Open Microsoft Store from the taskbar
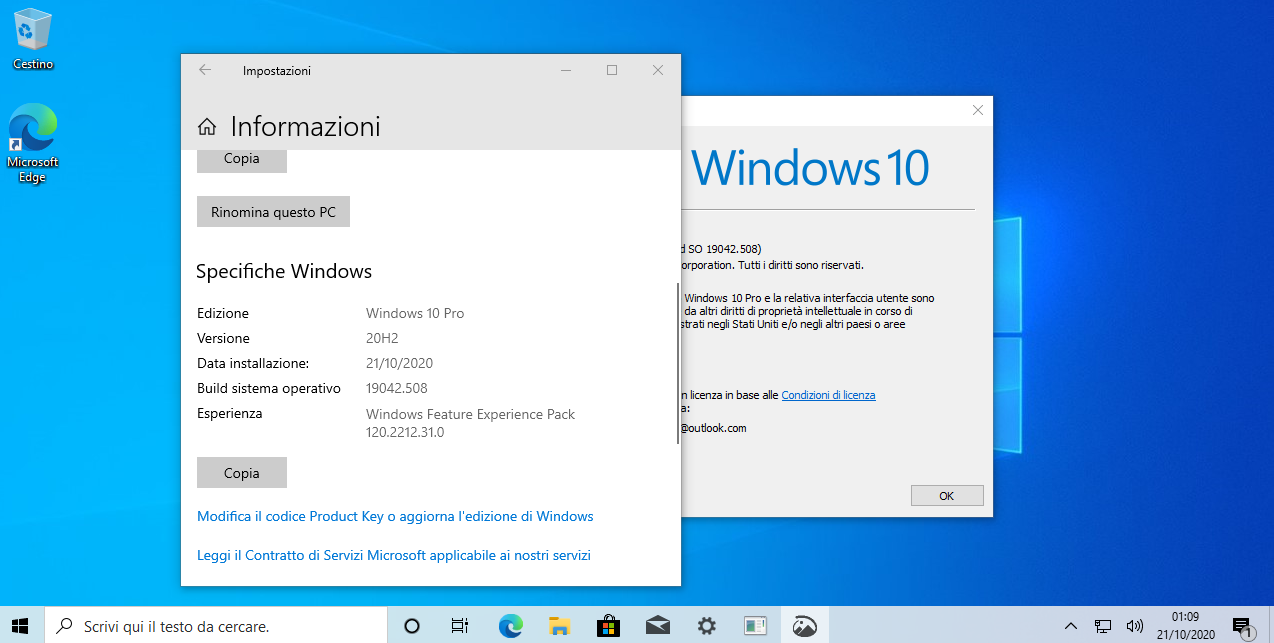 [609, 626]
